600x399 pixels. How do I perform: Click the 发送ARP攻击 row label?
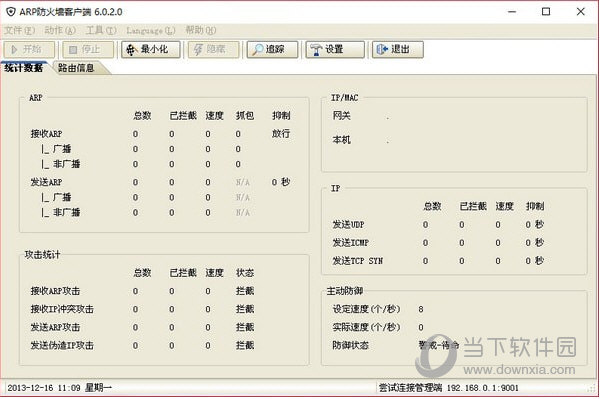point(55,327)
